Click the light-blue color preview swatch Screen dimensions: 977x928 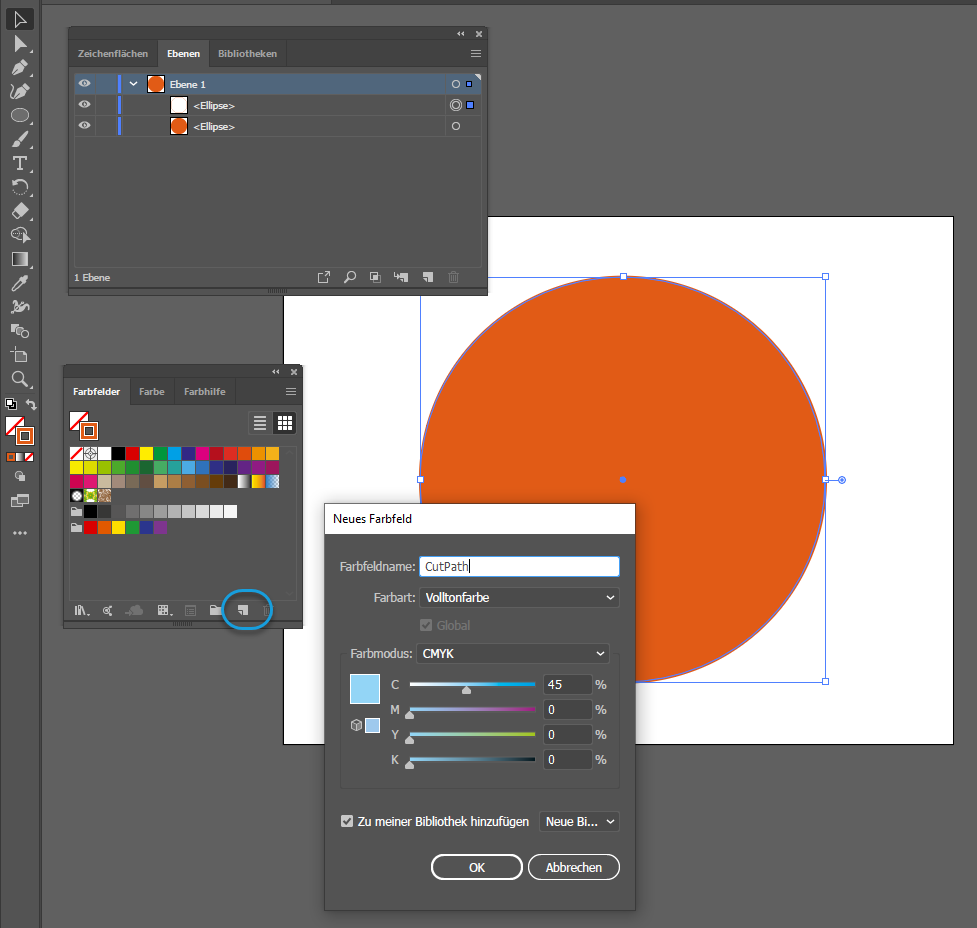click(x=365, y=689)
